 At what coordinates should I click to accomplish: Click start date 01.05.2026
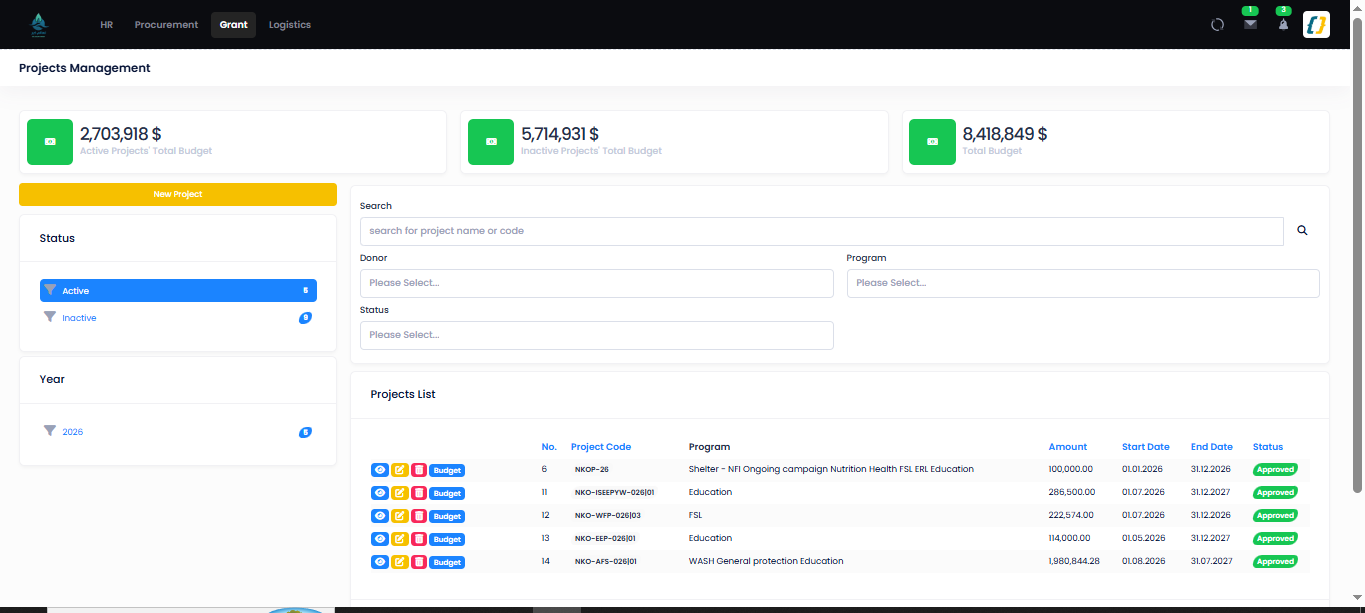[x=1143, y=538]
